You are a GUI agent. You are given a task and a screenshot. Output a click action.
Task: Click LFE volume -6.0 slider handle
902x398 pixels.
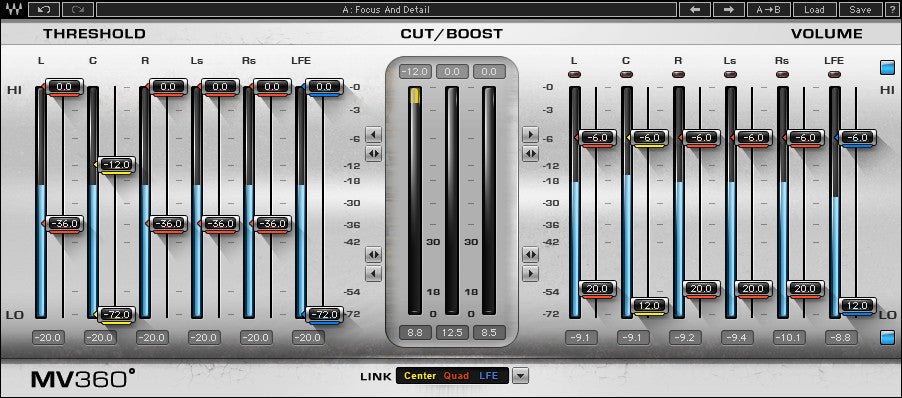pos(857,139)
